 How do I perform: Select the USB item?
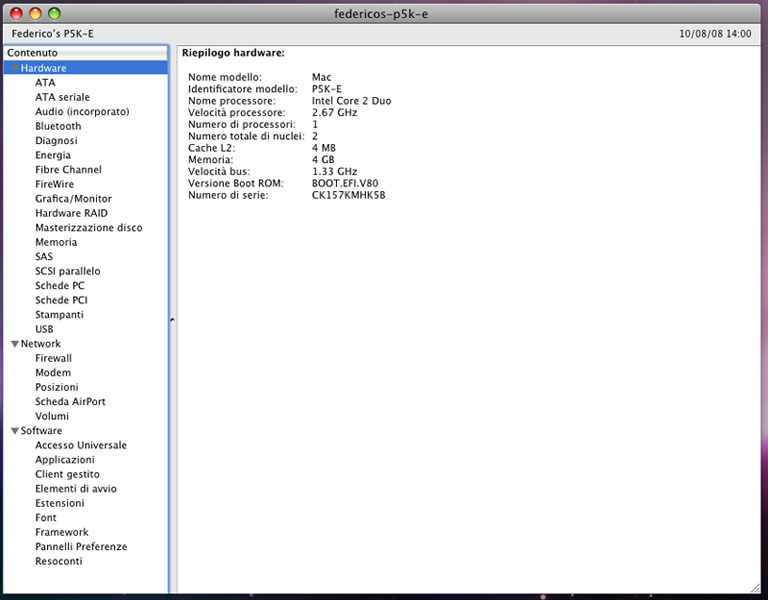click(x=44, y=329)
